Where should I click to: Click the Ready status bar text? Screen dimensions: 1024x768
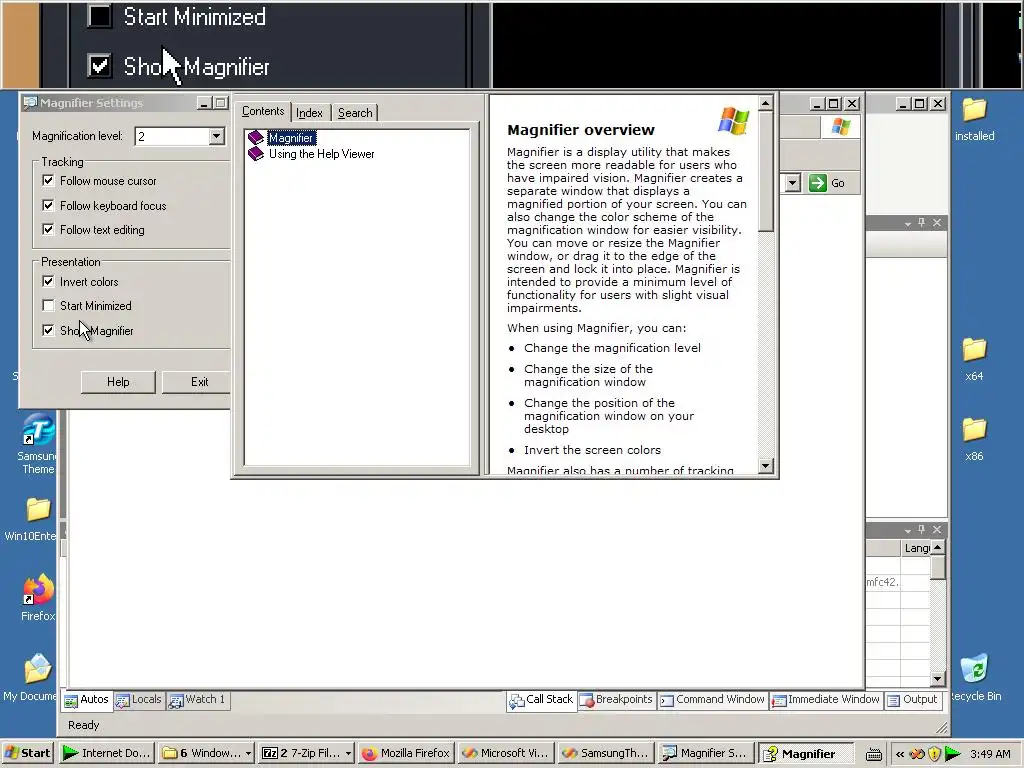(84, 725)
